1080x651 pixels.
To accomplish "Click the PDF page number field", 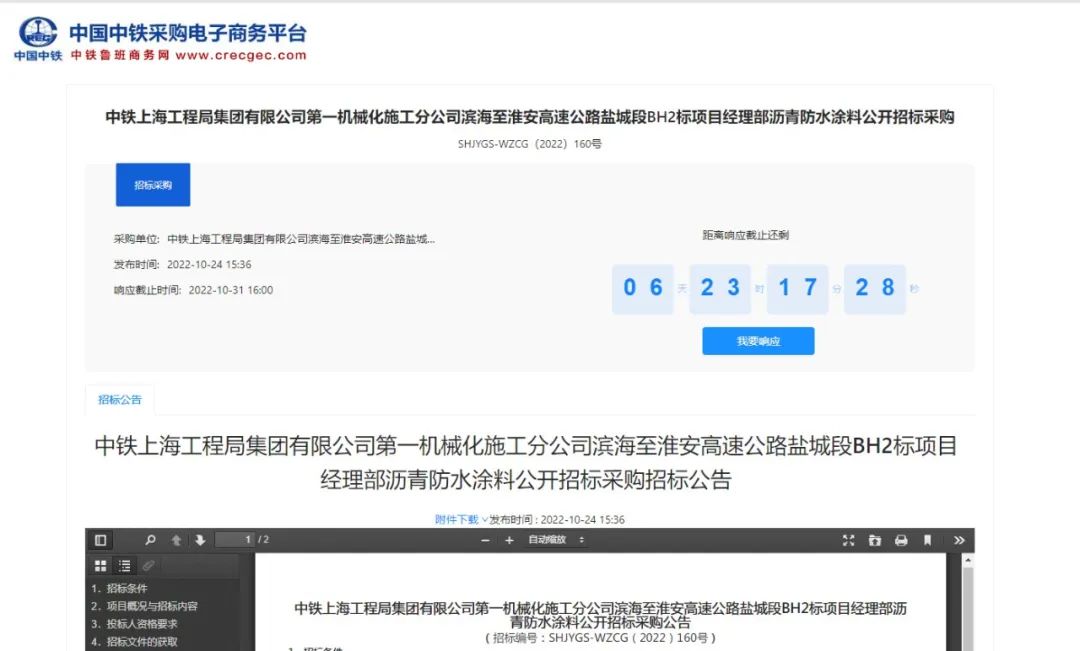I will [236, 539].
